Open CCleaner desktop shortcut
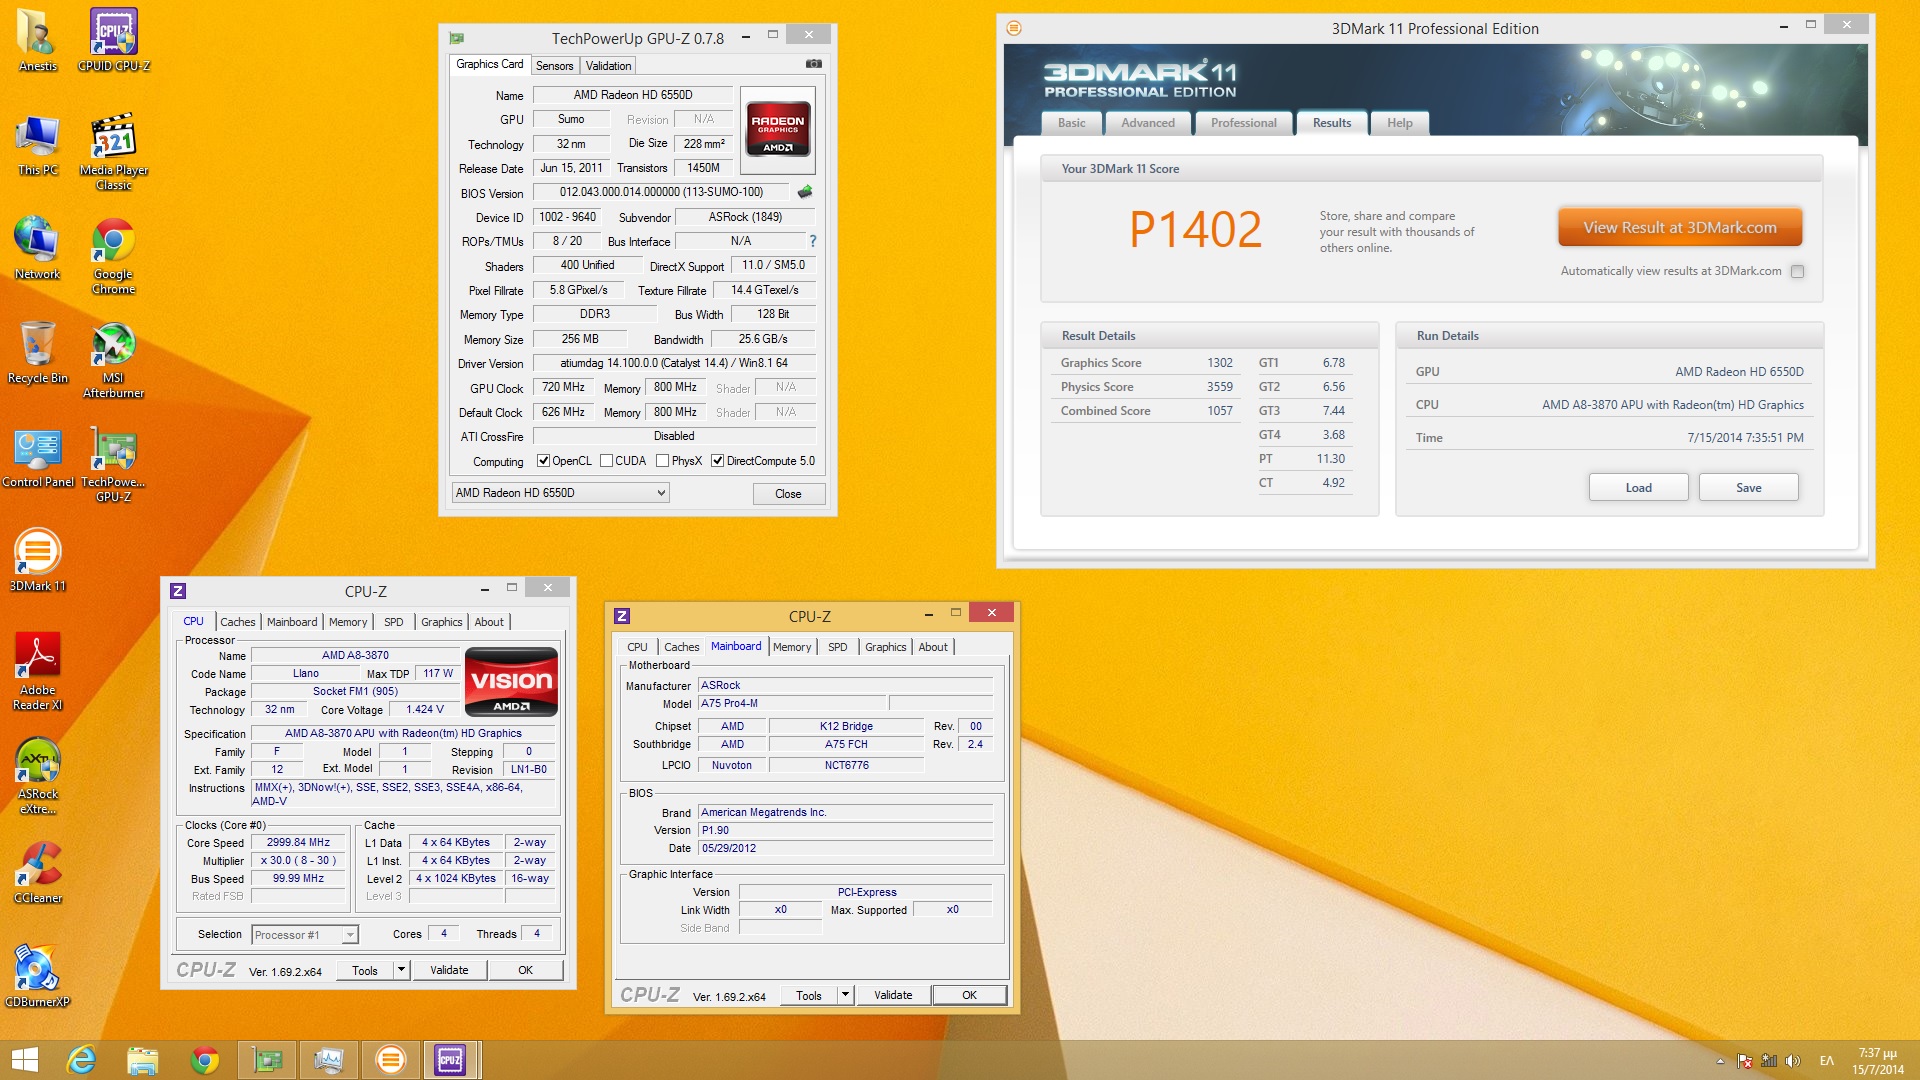This screenshot has width=1920, height=1080. [38, 872]
